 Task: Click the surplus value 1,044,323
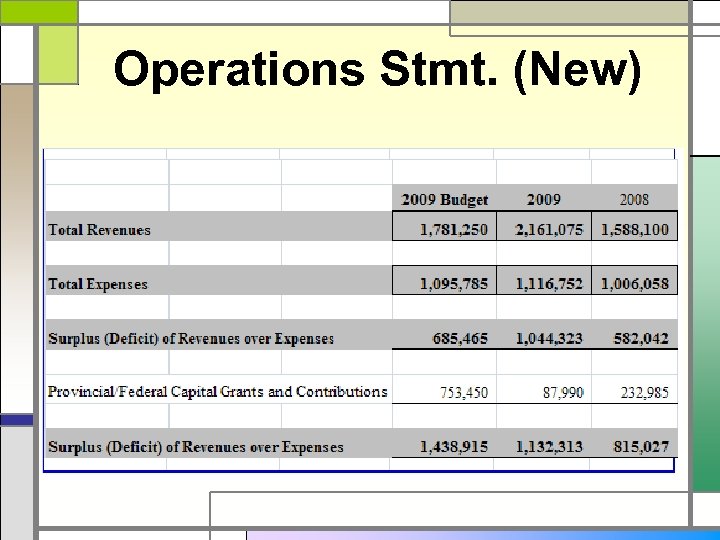[x=549, y=338]
